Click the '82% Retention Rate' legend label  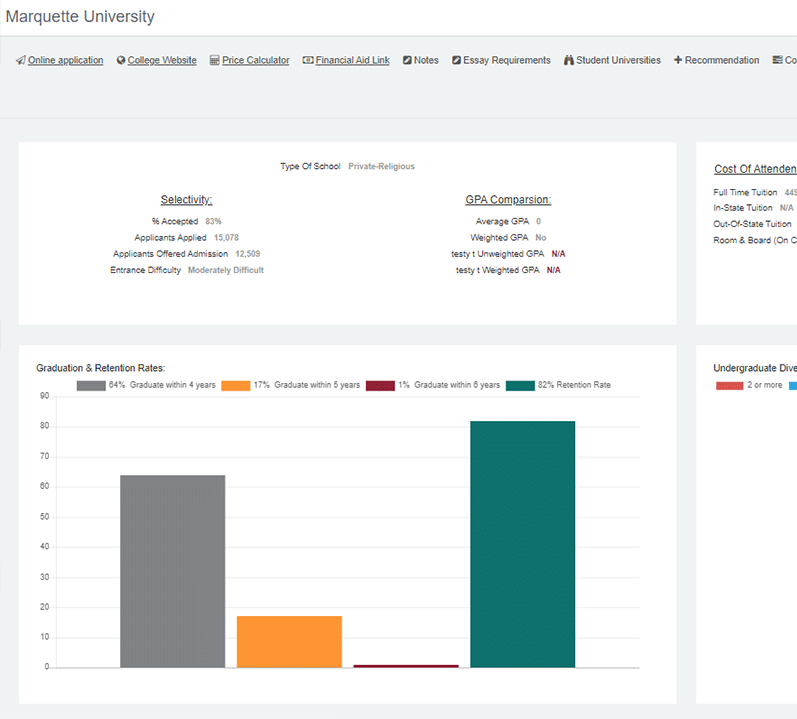click(x=574, y=385)
